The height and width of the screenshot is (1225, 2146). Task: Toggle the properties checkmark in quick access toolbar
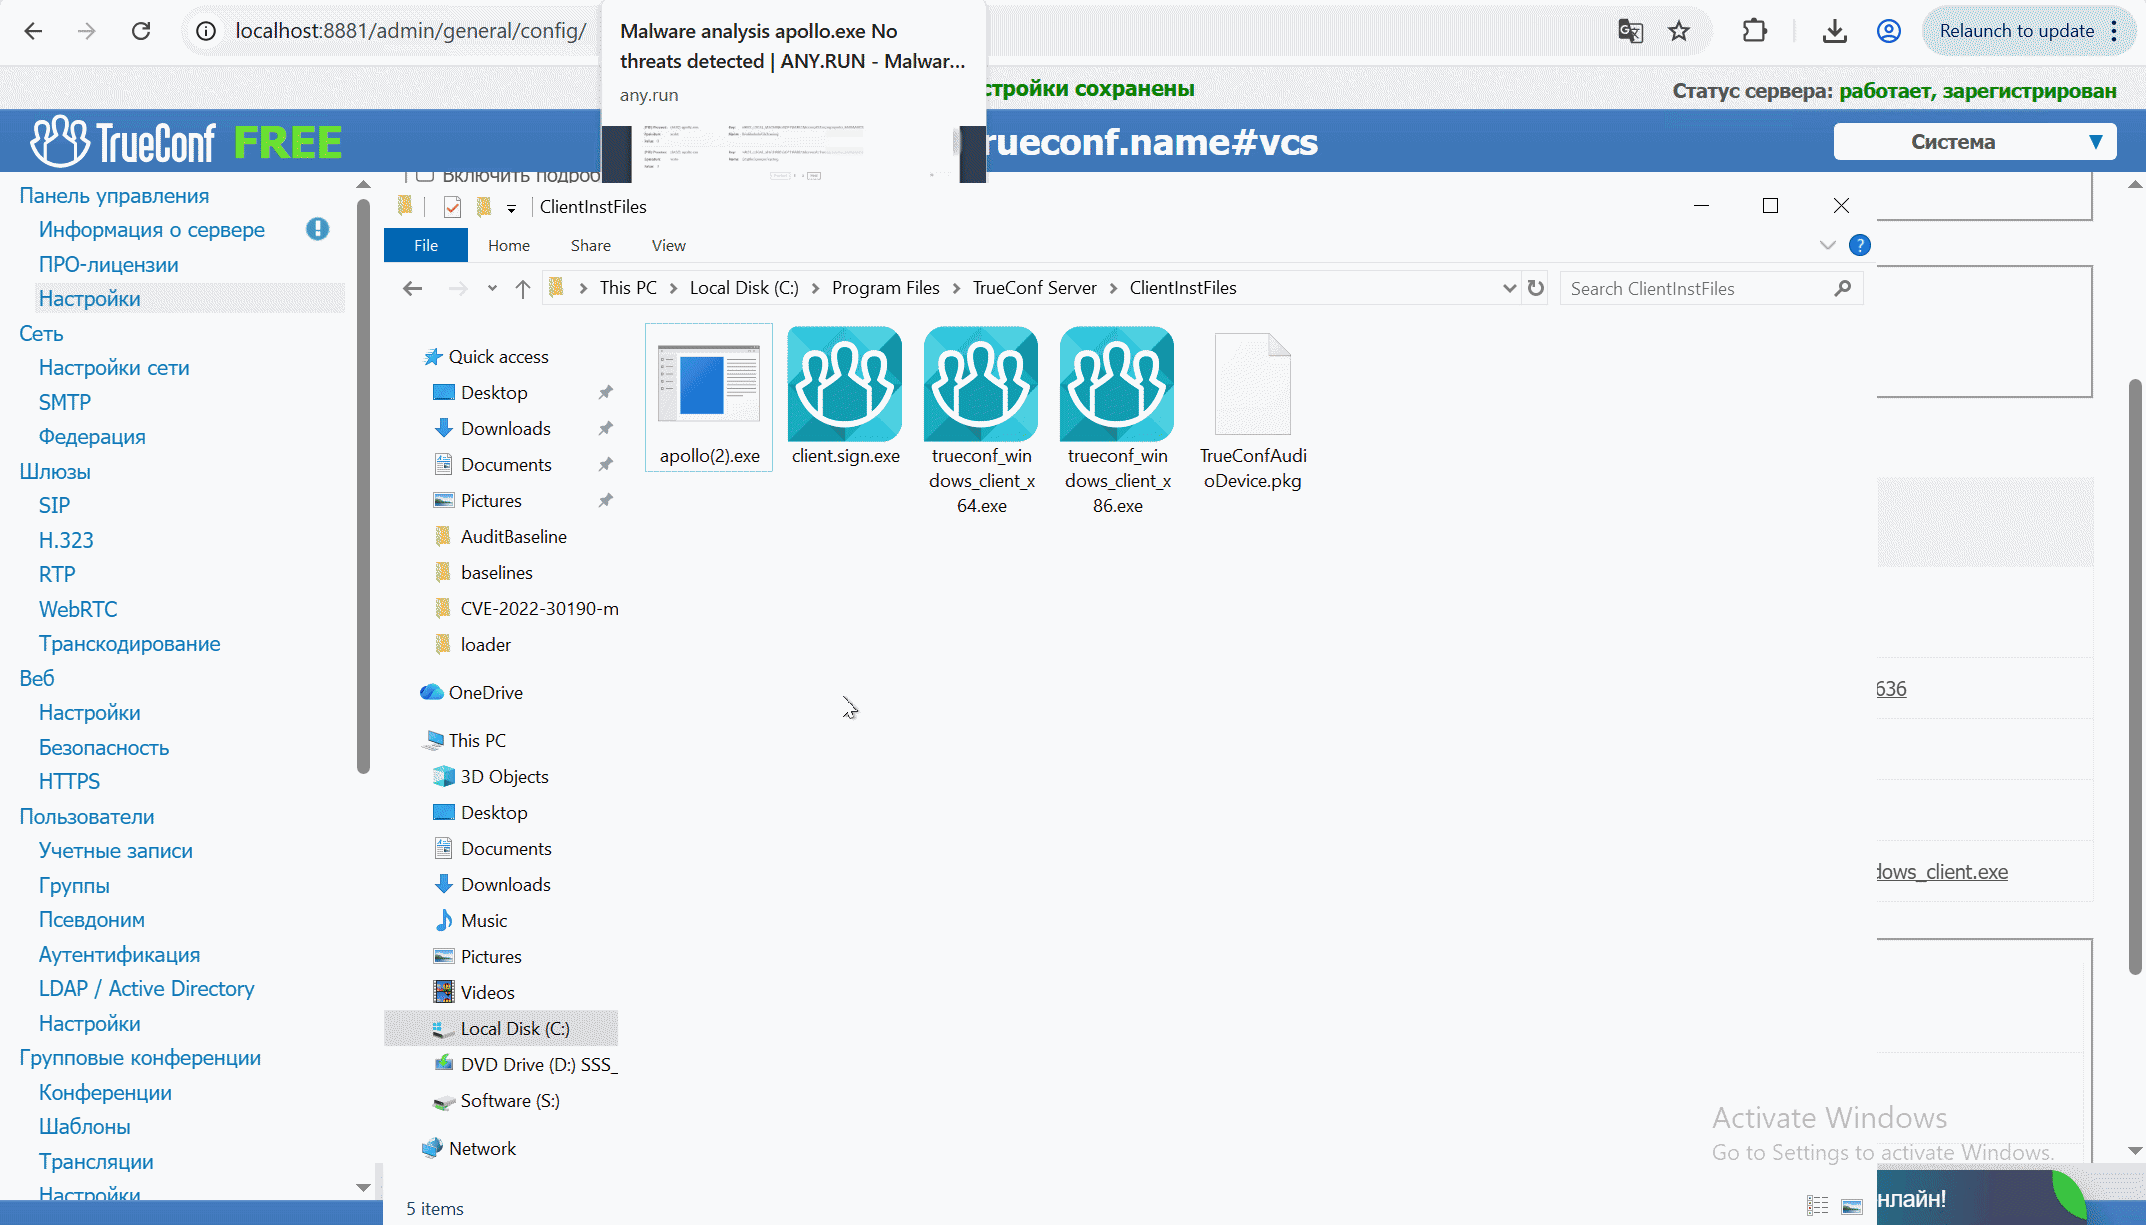(452, 207)
